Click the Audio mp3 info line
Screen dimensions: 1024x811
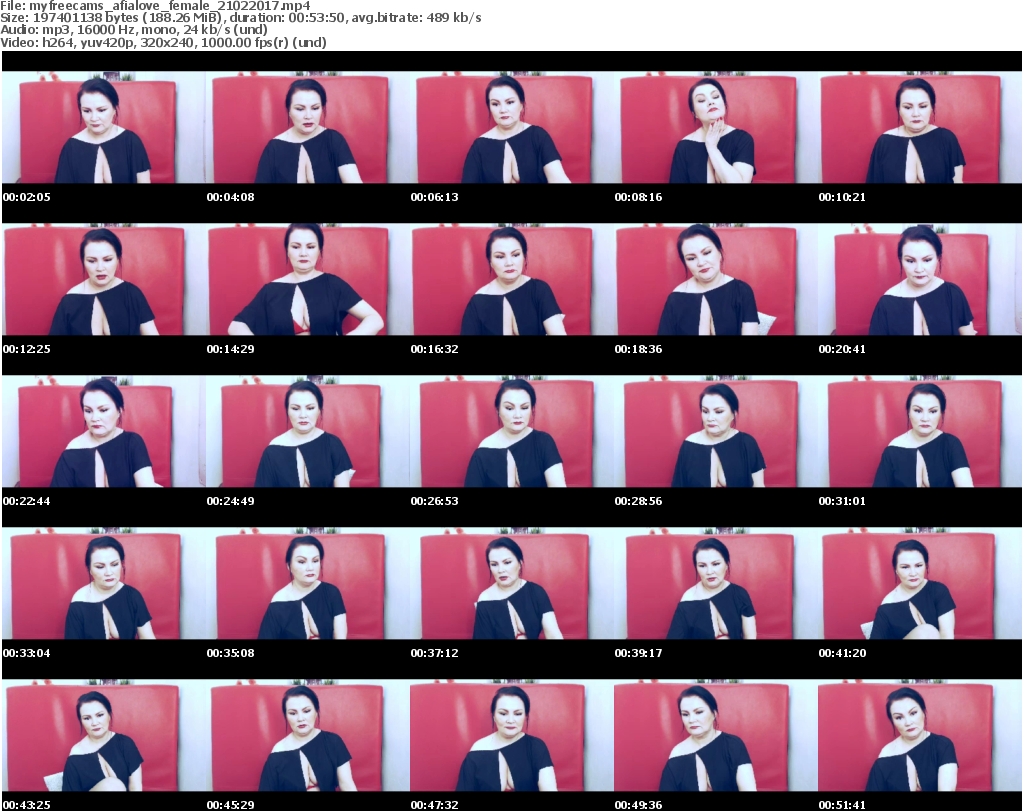[x=134, y=30]
